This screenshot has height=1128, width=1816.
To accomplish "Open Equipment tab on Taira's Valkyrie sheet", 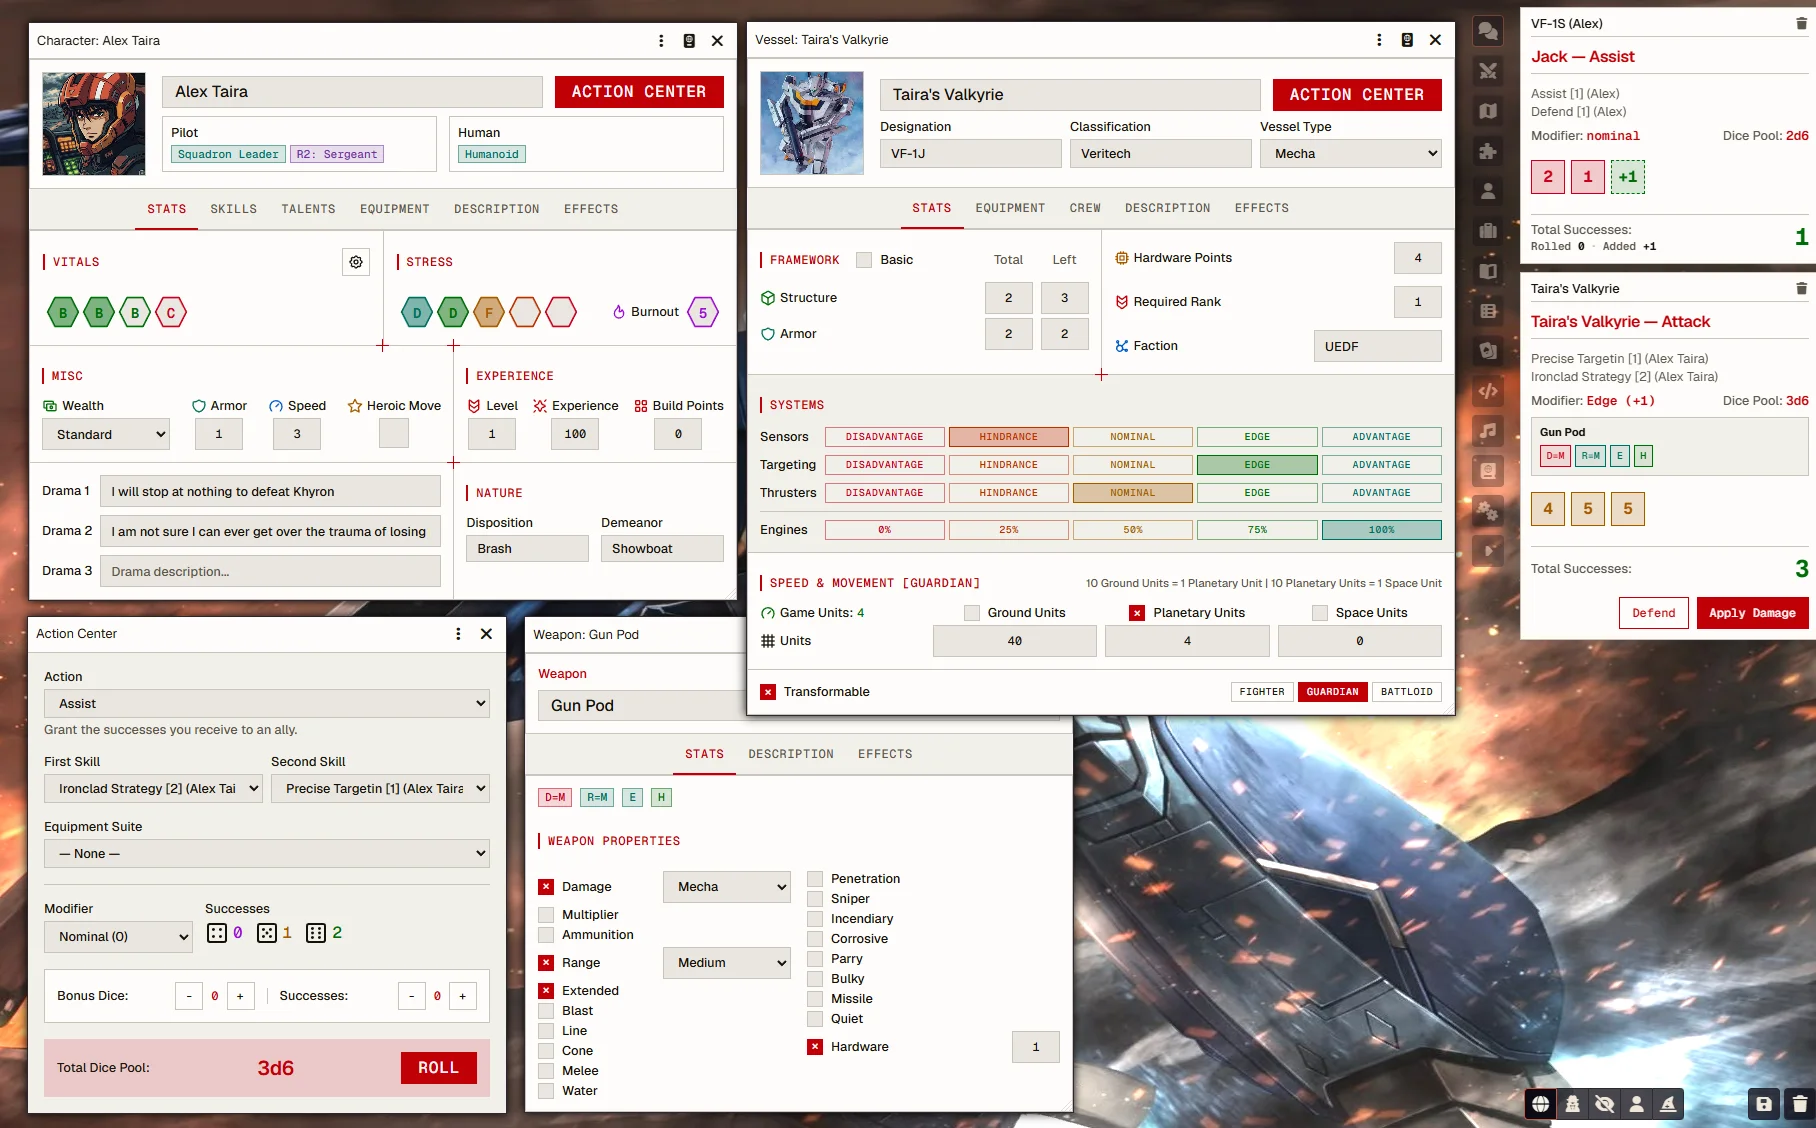I will click(x=1010, y=208).
